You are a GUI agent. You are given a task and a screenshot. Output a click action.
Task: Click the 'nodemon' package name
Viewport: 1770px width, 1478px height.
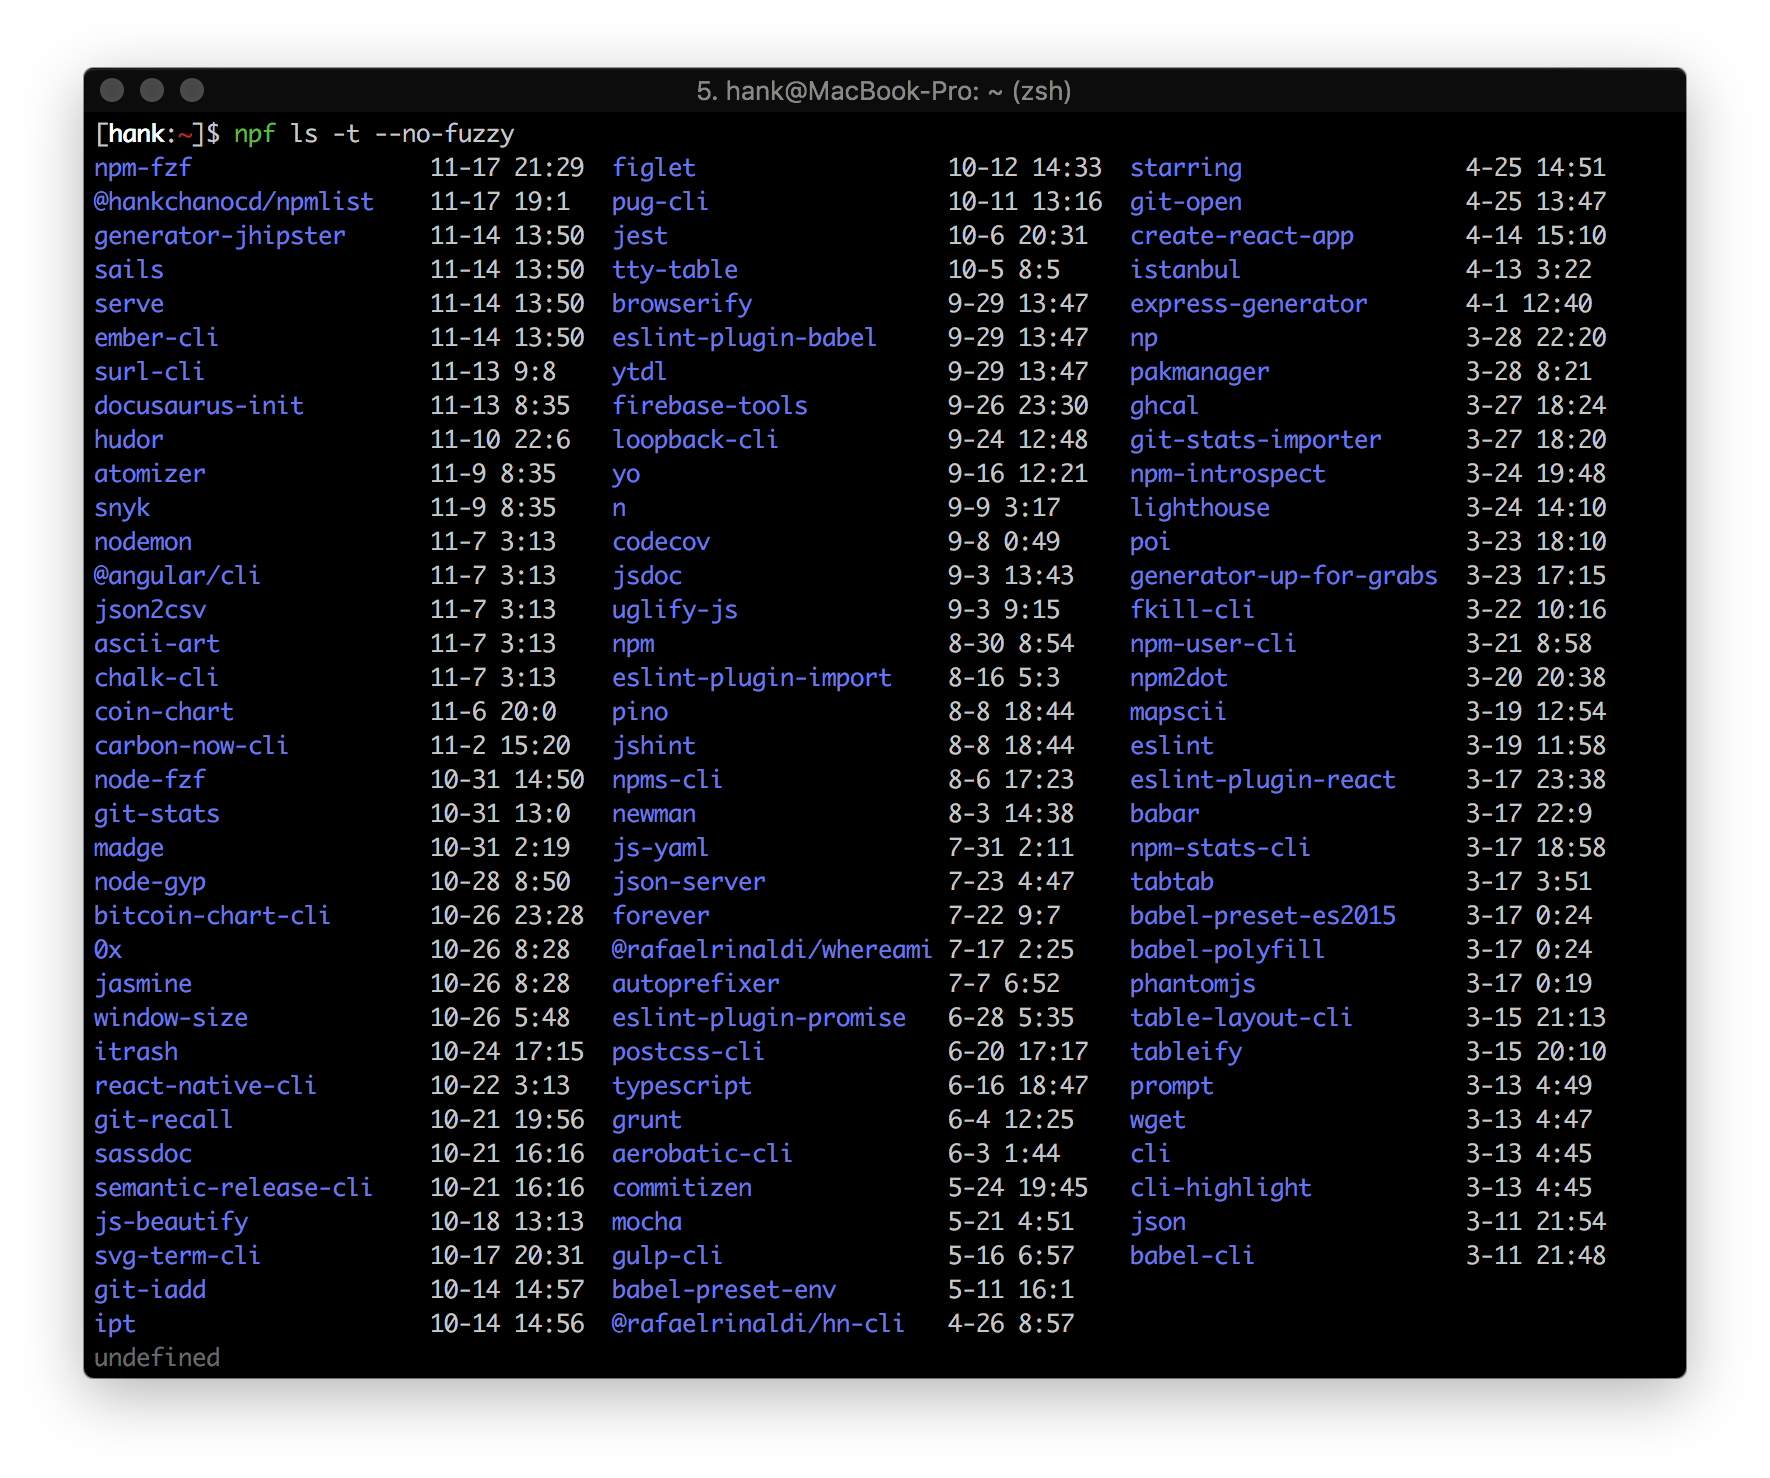pyautogui.click(x=143, y=542)
